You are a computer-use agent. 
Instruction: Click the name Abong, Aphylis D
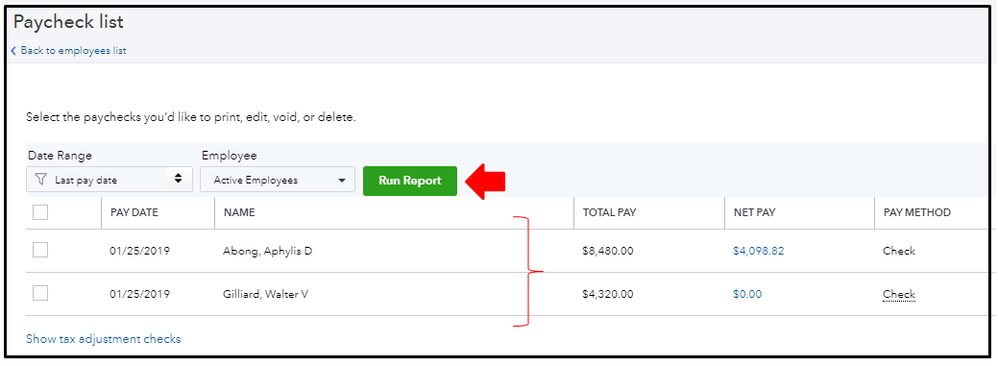267,251
